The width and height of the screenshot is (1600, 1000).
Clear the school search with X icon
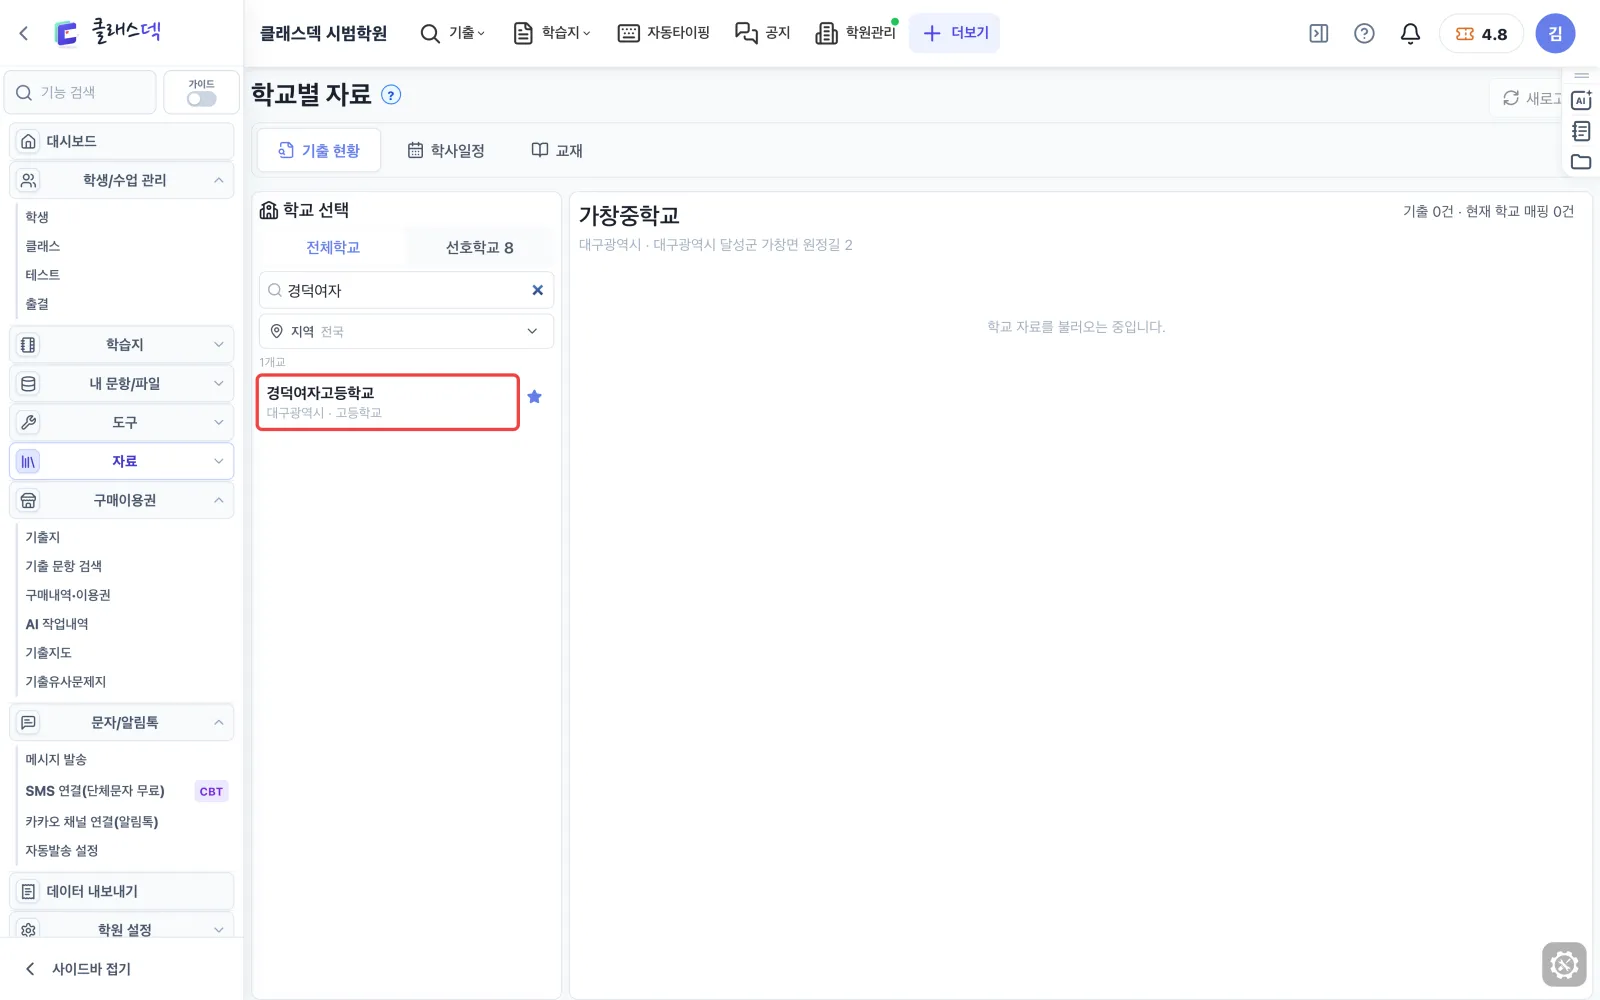pos(537,290)
